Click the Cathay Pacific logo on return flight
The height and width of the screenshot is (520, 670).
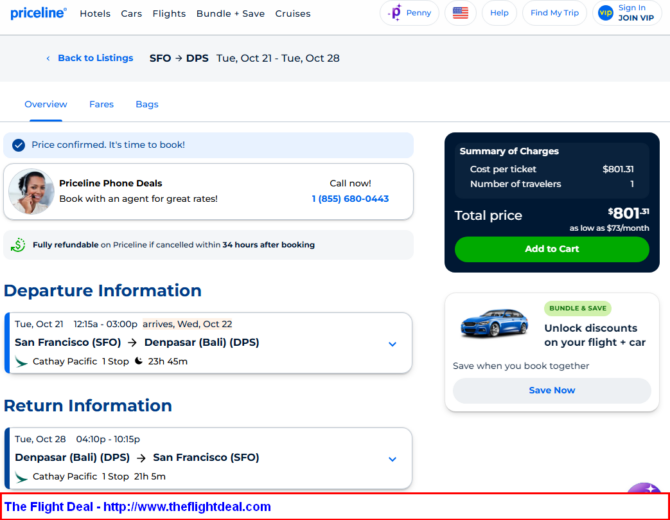pyautogui.click(x=21, y=476)
